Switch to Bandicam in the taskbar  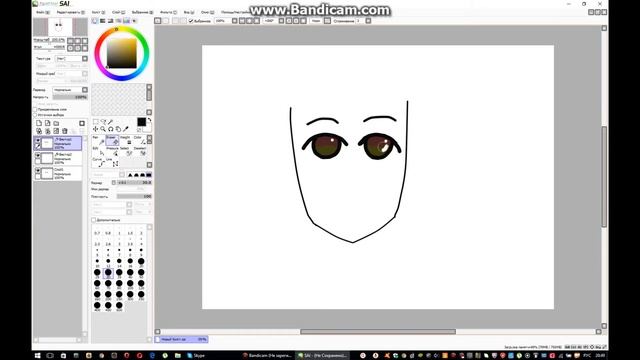(268, 356)
